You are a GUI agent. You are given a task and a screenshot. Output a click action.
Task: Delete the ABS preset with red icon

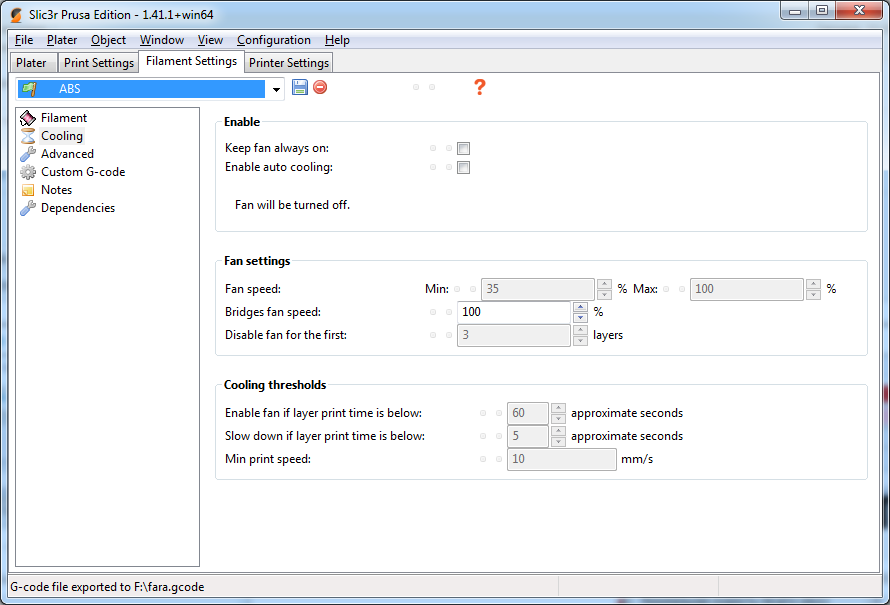tap(320, 87)
